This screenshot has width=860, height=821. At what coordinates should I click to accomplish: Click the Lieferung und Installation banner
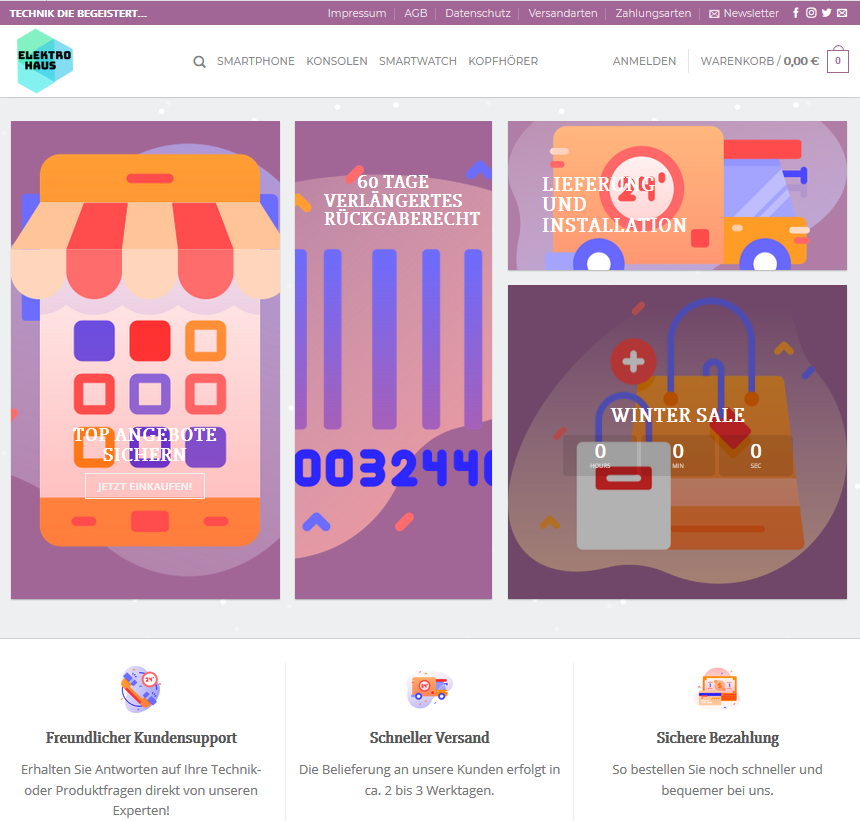[x=677, y=196]
